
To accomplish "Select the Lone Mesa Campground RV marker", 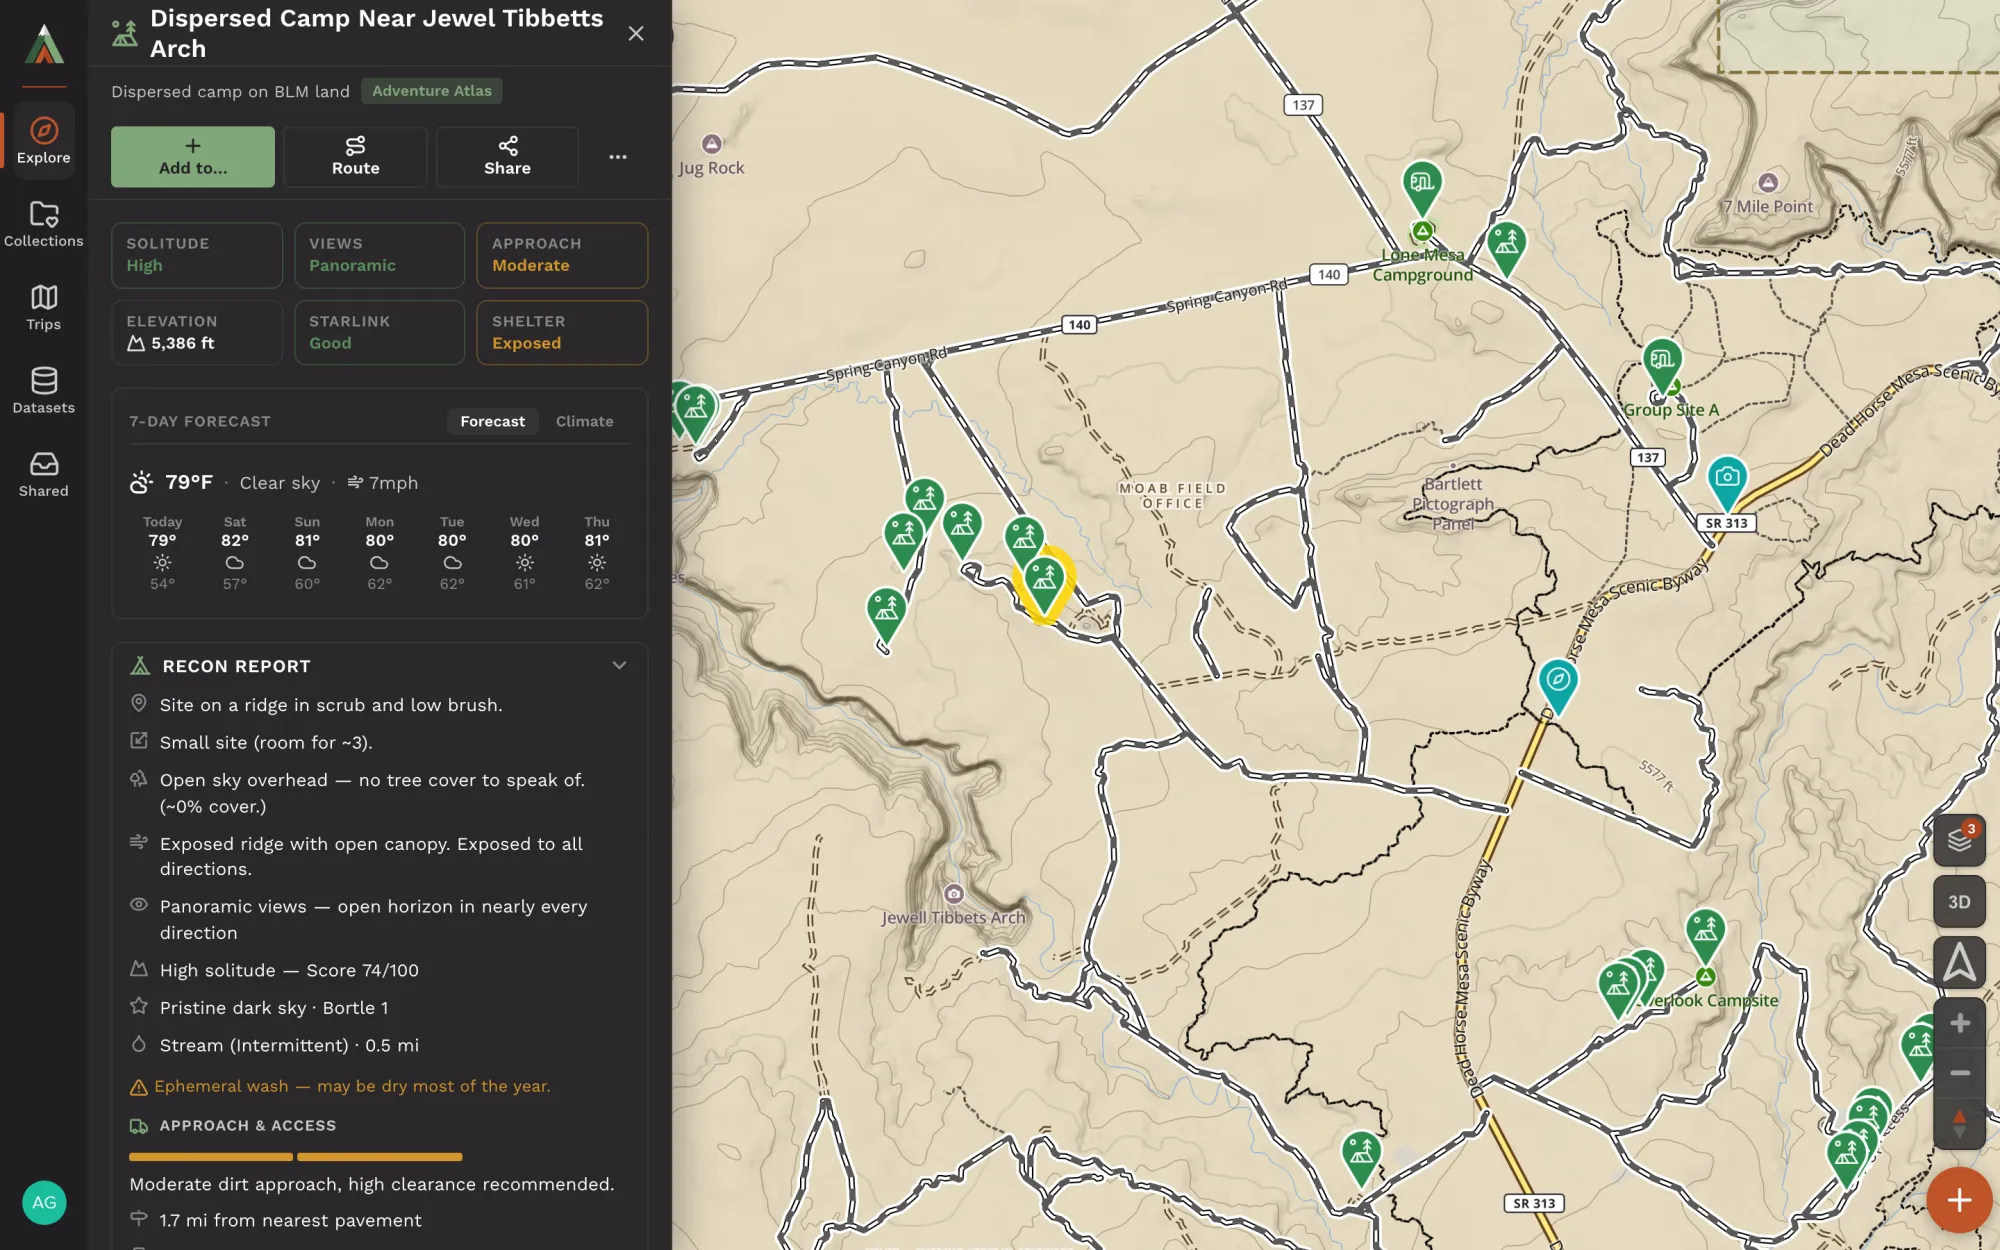I will click(1422, 187).
